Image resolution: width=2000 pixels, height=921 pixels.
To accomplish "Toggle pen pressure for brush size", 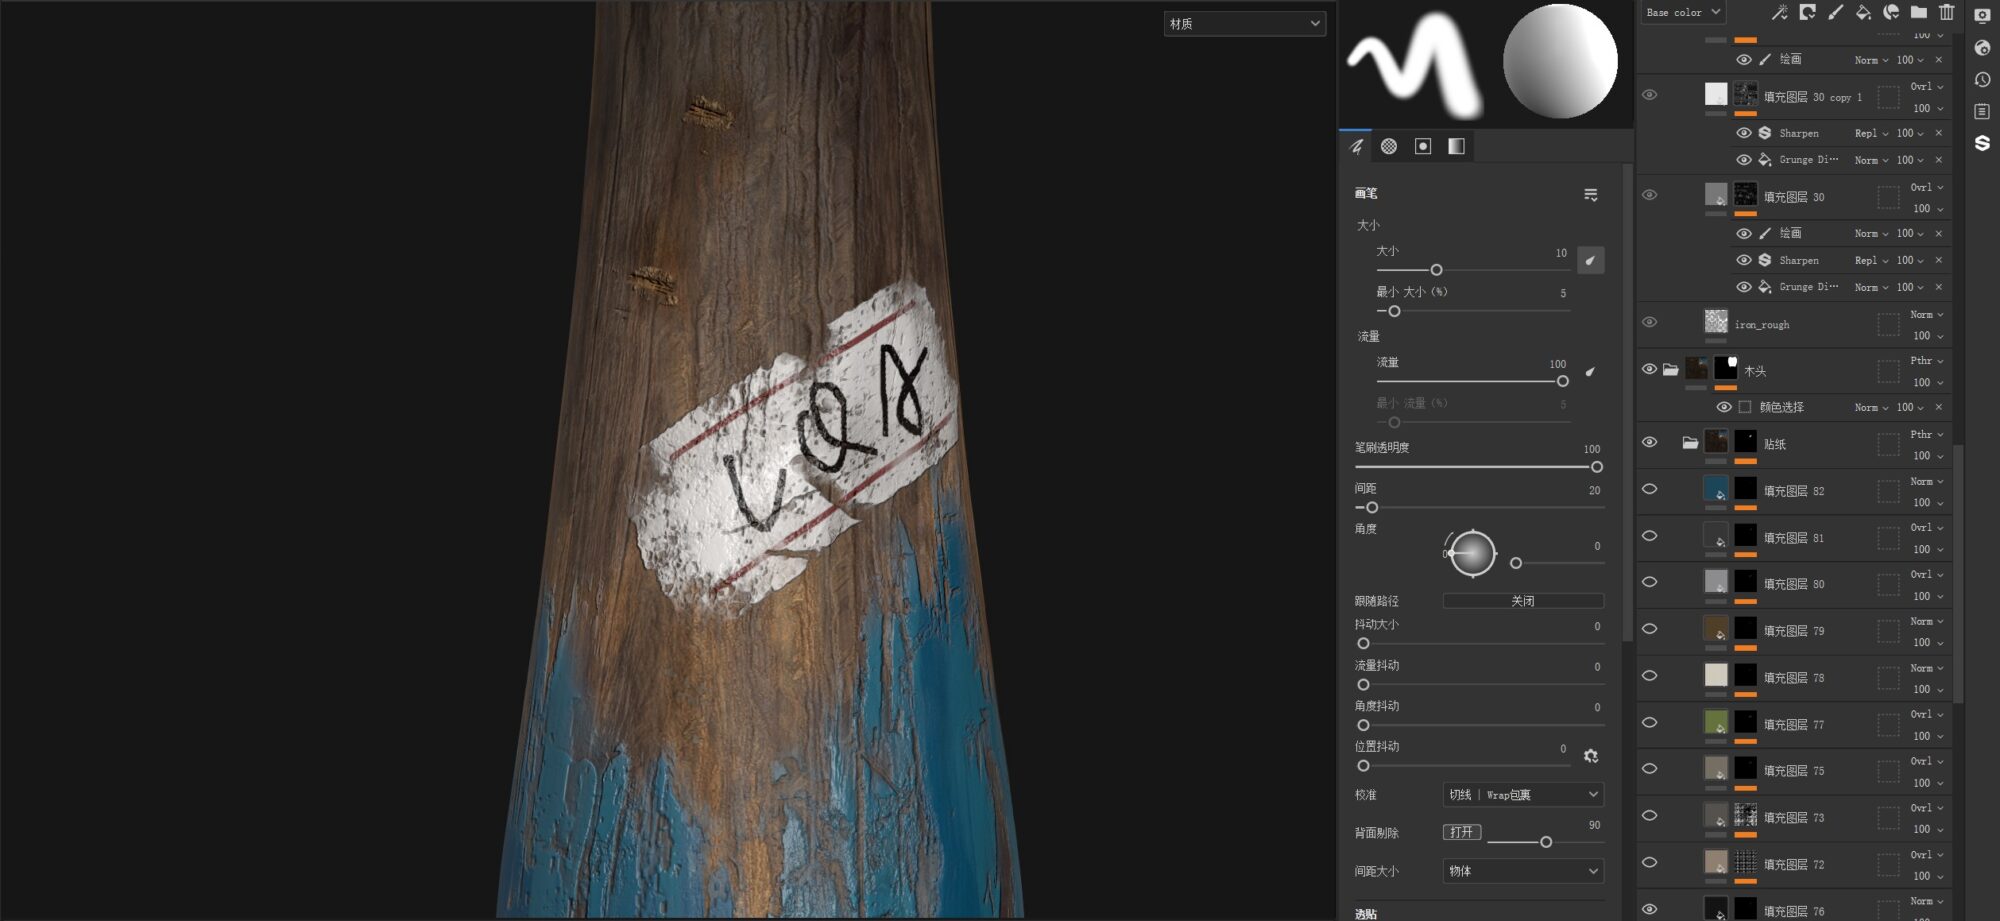I will (x=1590, y=260).
